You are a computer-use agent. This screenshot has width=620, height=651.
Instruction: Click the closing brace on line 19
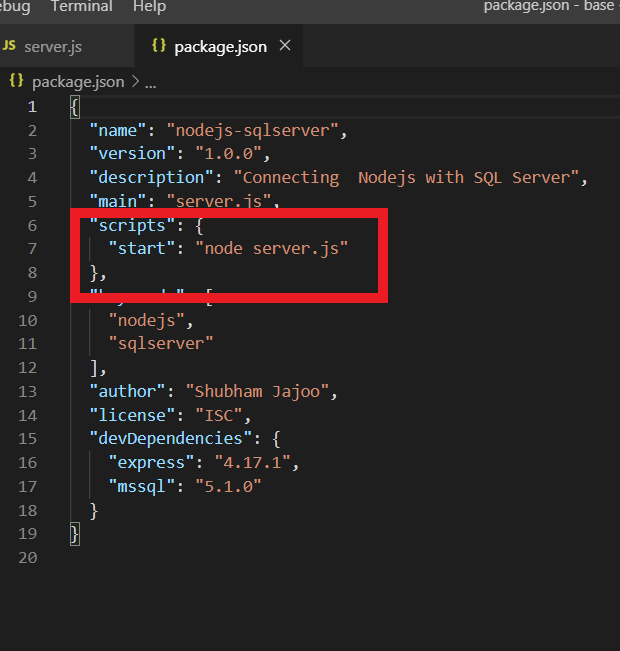tap(75, 534)
